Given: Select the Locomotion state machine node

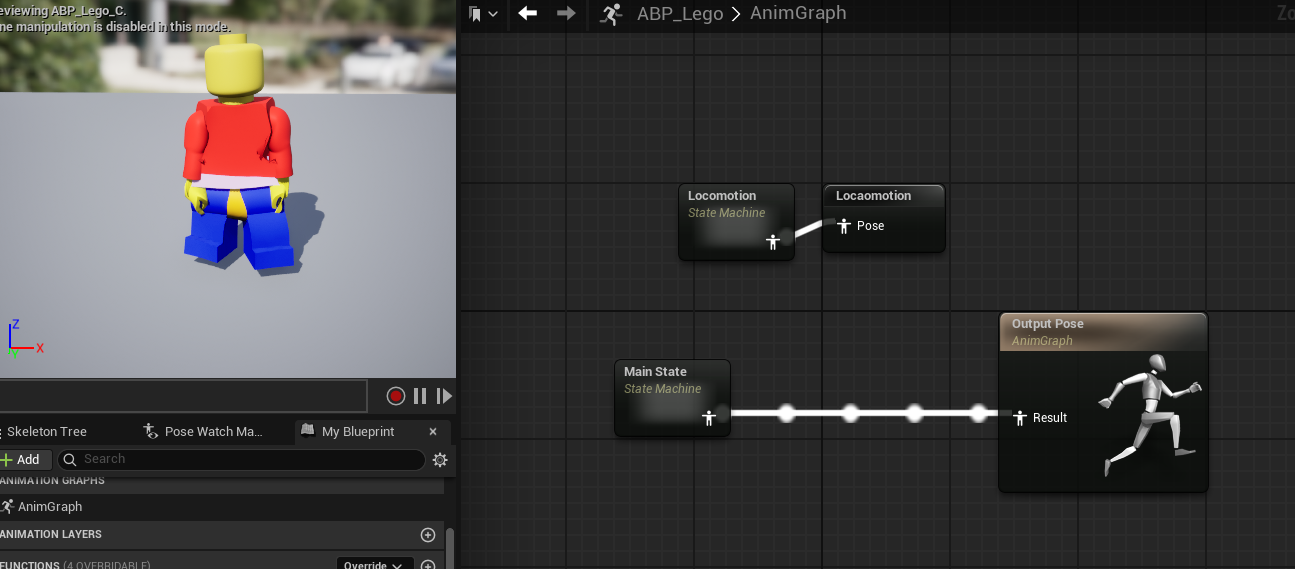Looking at the screenshot, I should (736, 222).
